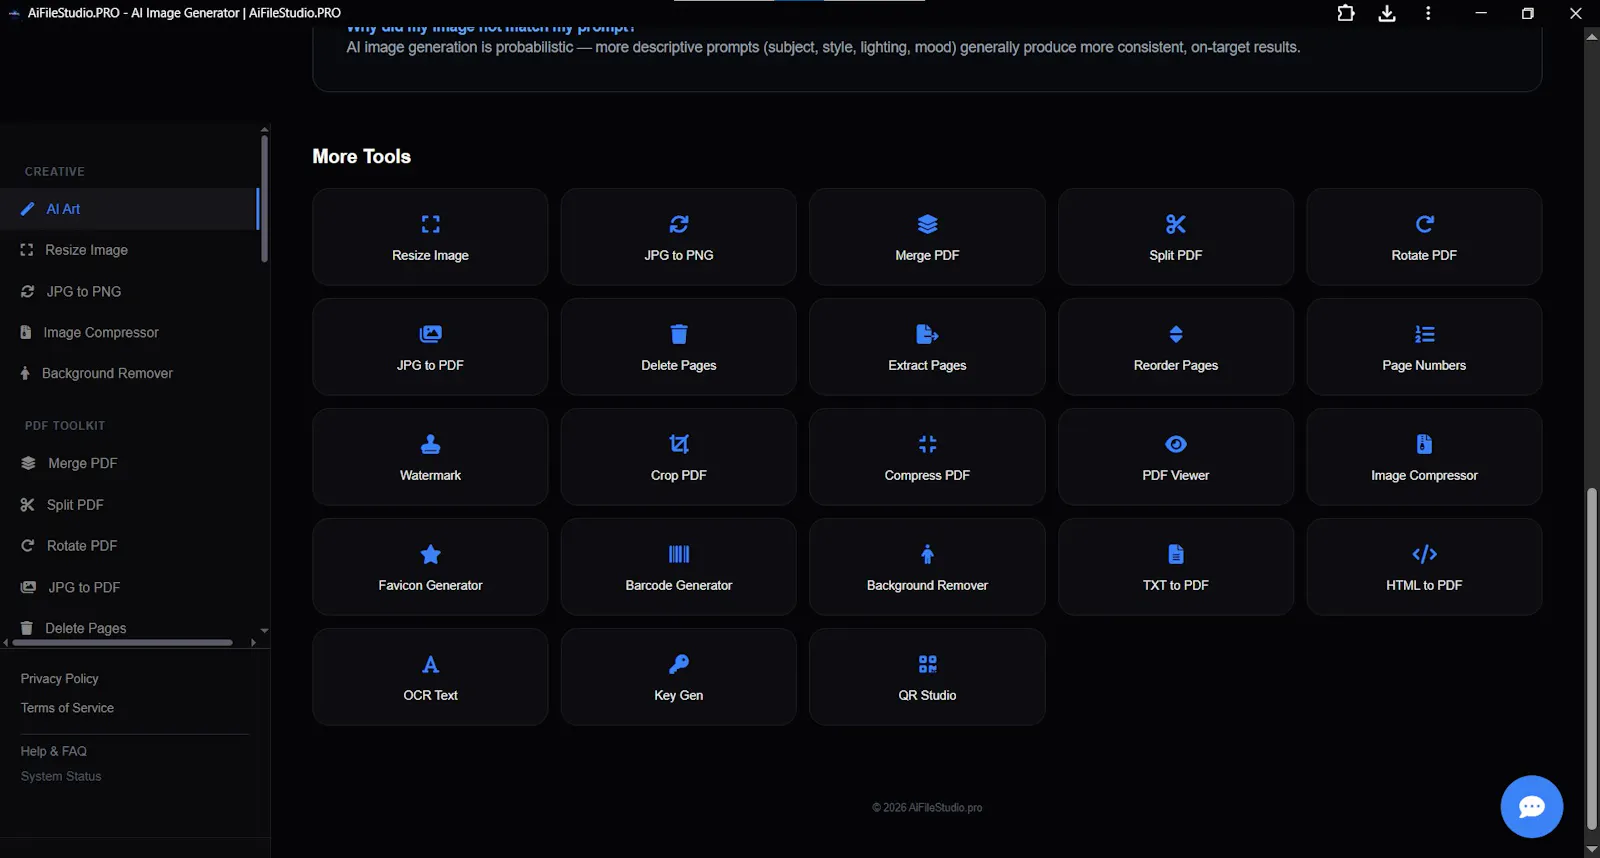Select AI Art in the sidebar
The width and height of the screenshot is (1600, 858).
(x=129, y=209)
